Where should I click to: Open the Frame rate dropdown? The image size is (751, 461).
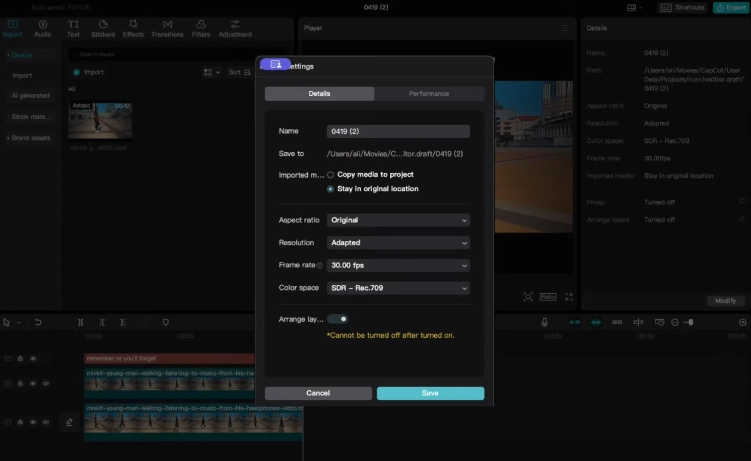398,266
